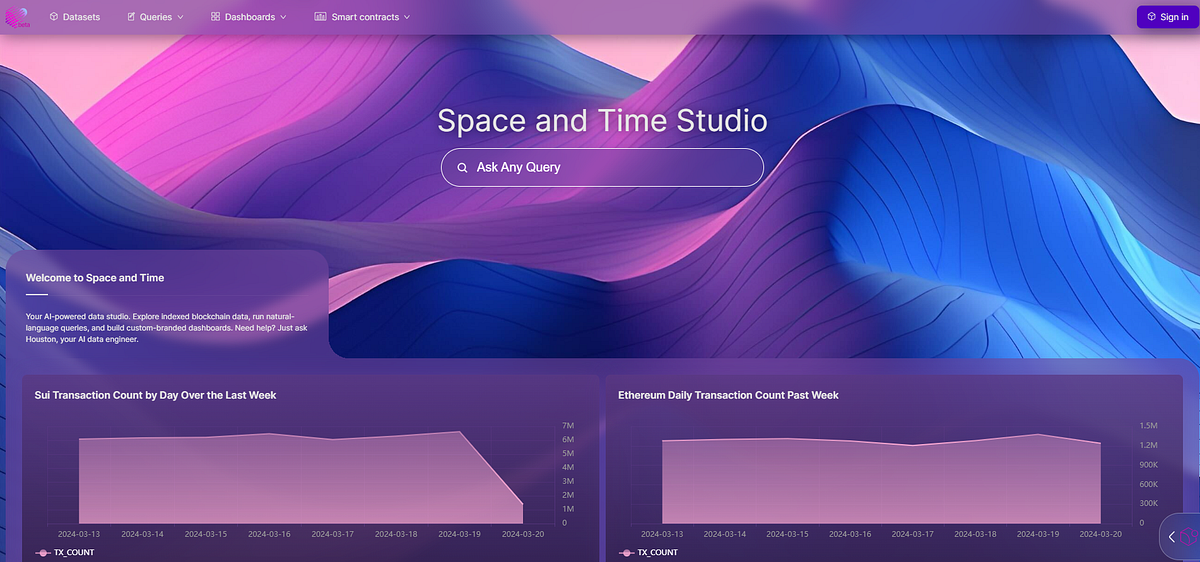Click the Space and Time beta logo
Screen dimensions: 1200x562
click(x=19, y=17)
